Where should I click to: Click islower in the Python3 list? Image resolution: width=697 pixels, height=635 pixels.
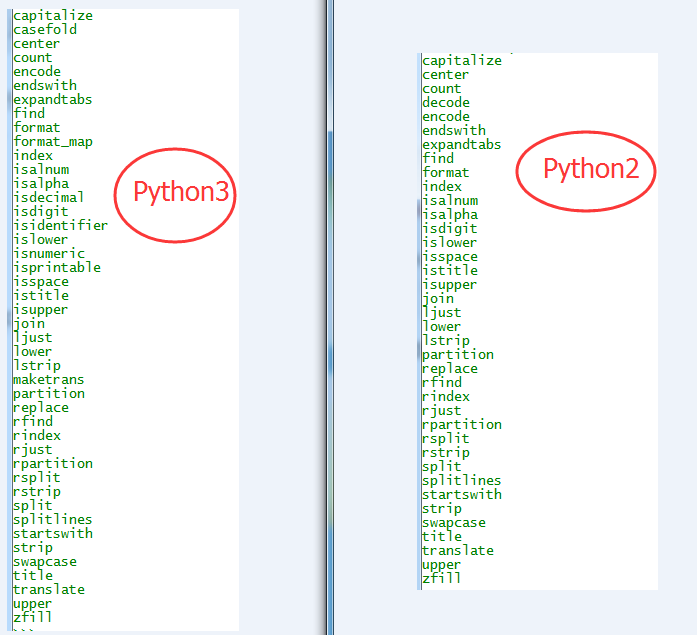[40, 239]
